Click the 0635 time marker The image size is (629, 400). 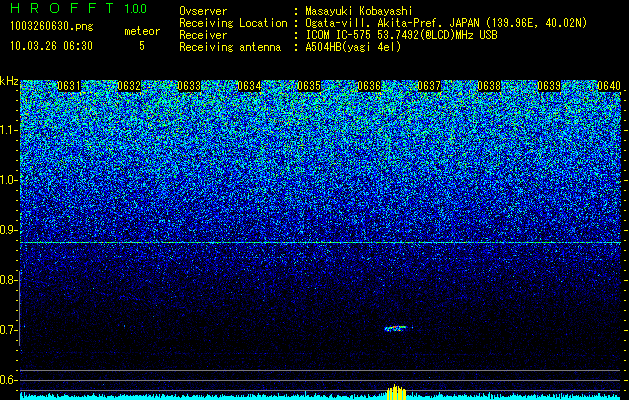pyautogui.click(x=309, y=86)
